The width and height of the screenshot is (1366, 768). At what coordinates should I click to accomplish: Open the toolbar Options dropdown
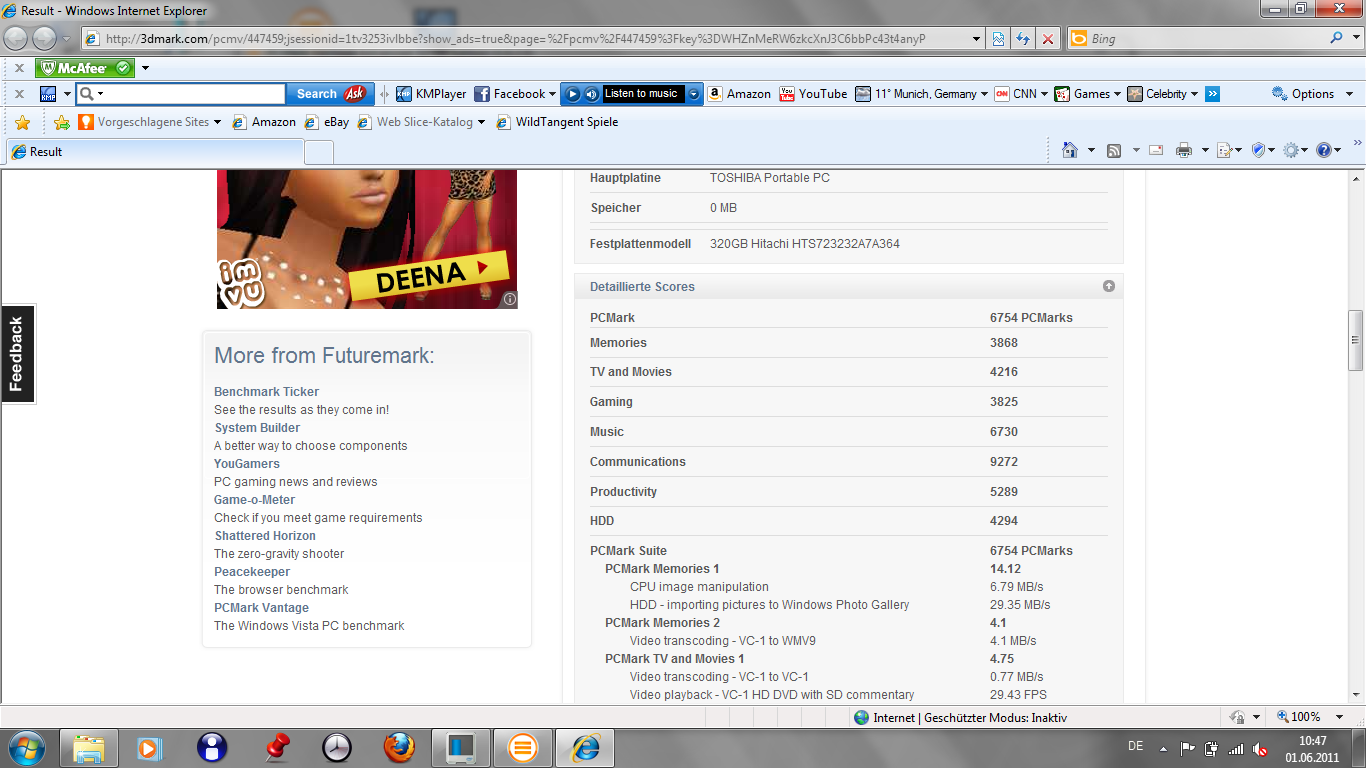coord(1348,94)
